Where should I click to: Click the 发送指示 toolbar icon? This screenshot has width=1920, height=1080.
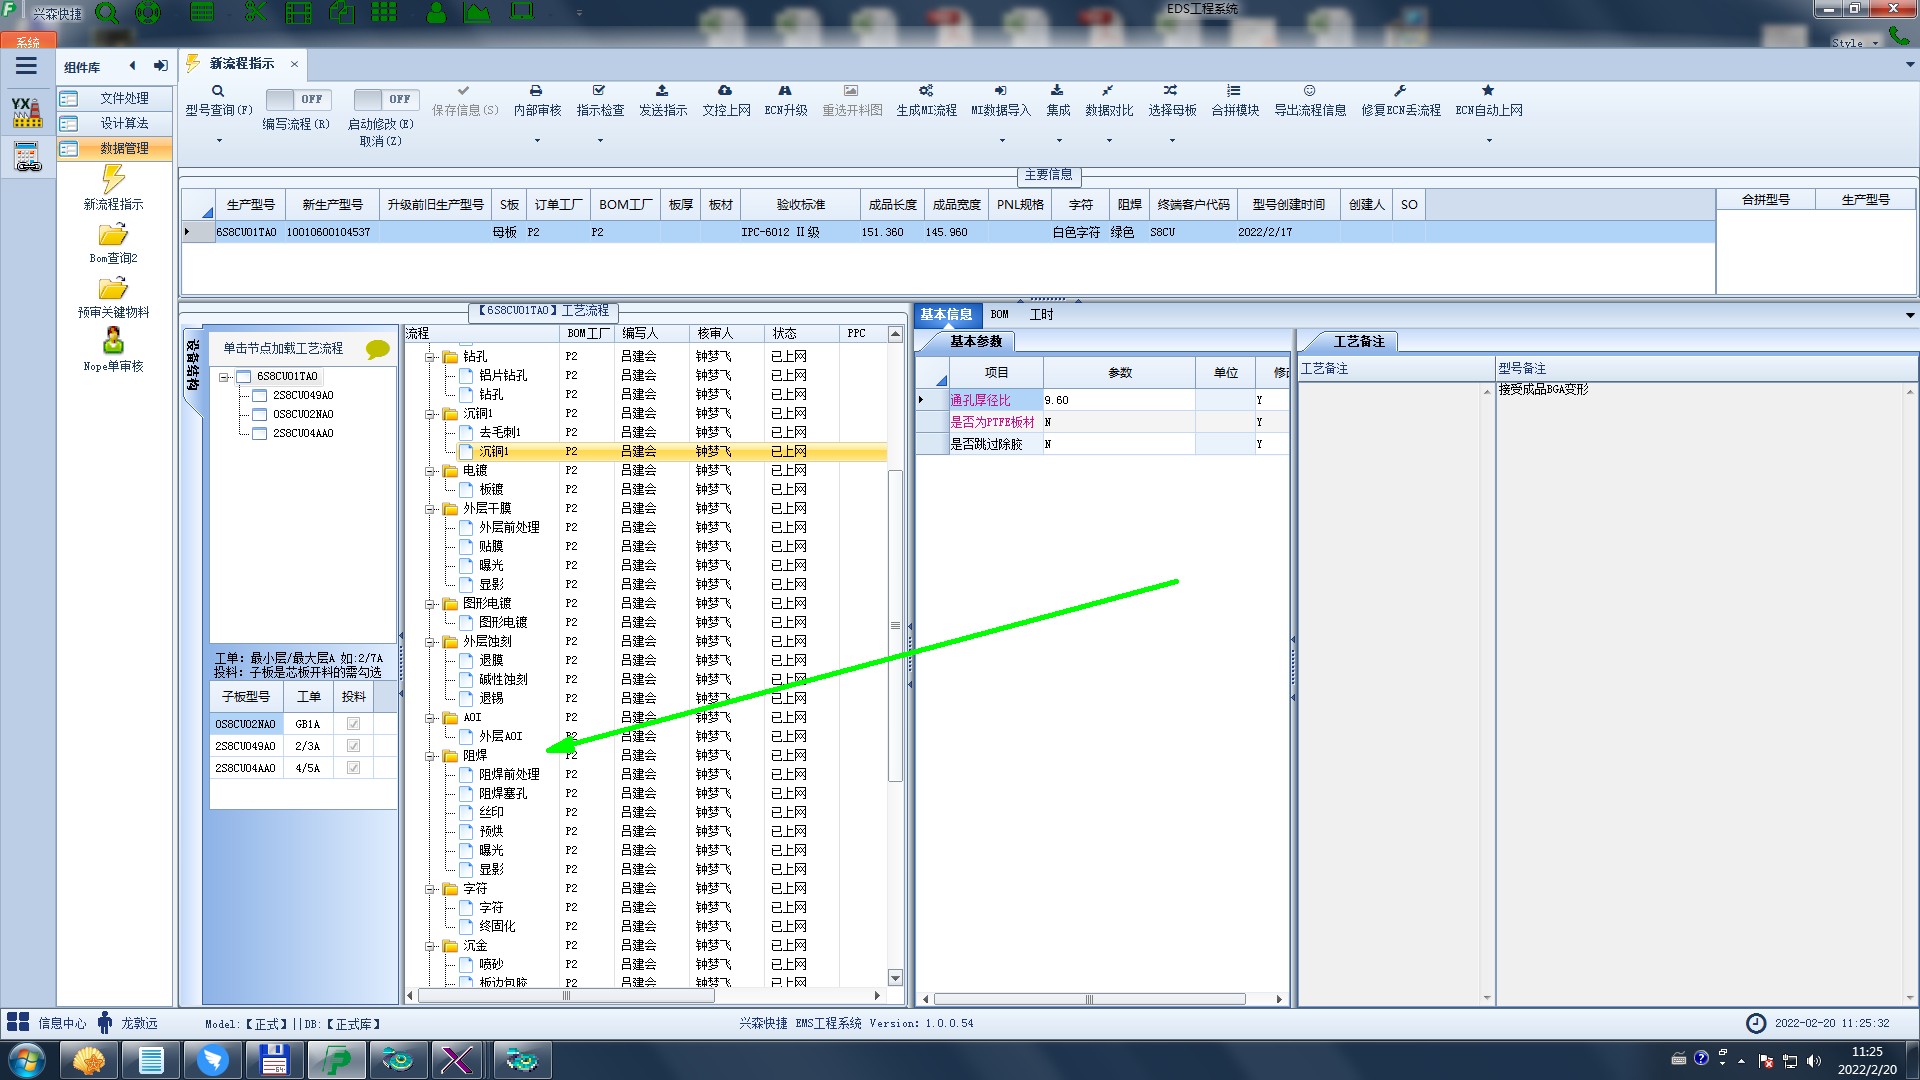click(x=662, y=91)
